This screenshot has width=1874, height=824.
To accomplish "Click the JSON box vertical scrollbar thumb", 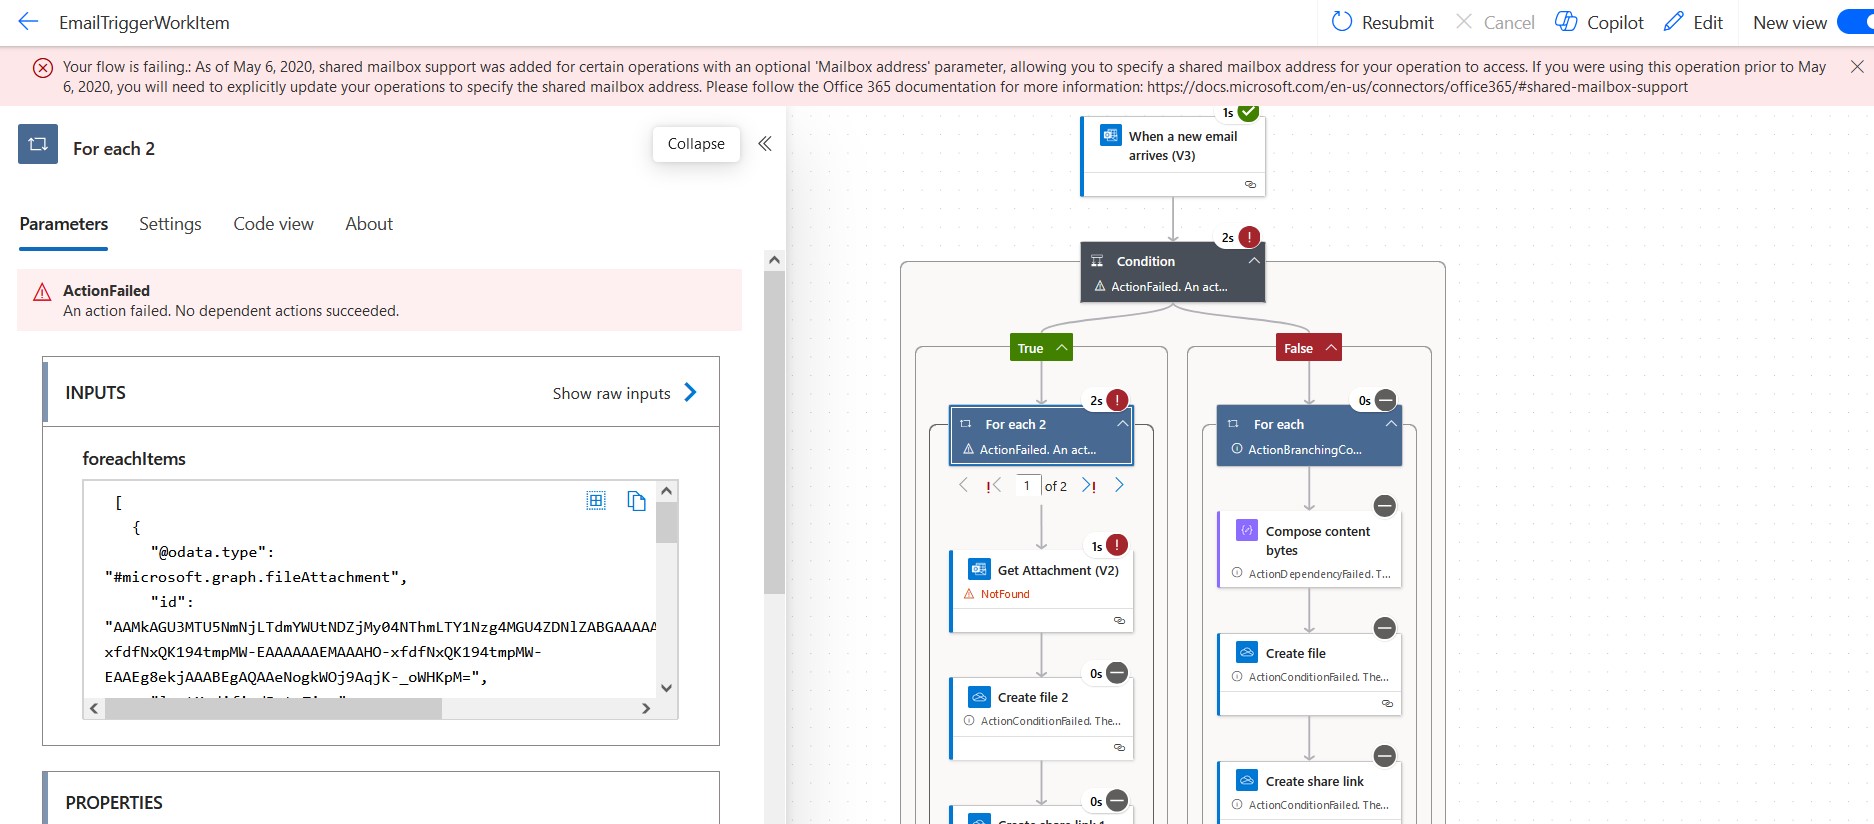I will 667,522.
